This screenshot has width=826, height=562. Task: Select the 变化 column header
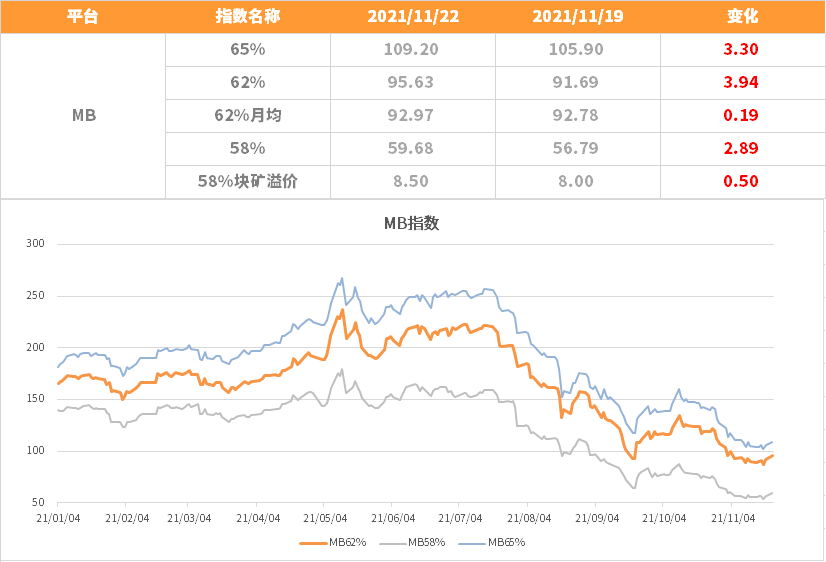point(742,17)
